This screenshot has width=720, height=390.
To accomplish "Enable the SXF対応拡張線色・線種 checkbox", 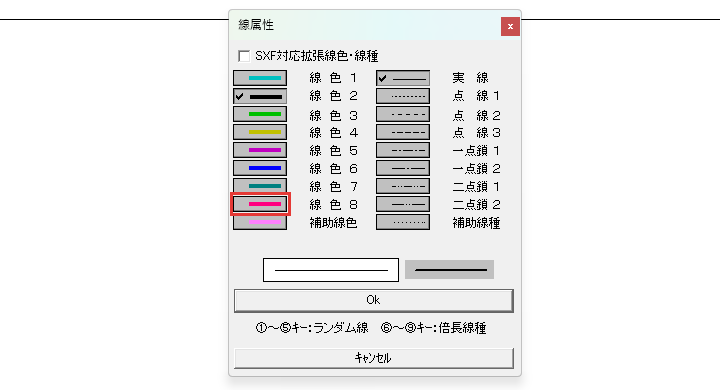I will click(x=244, y=56).
